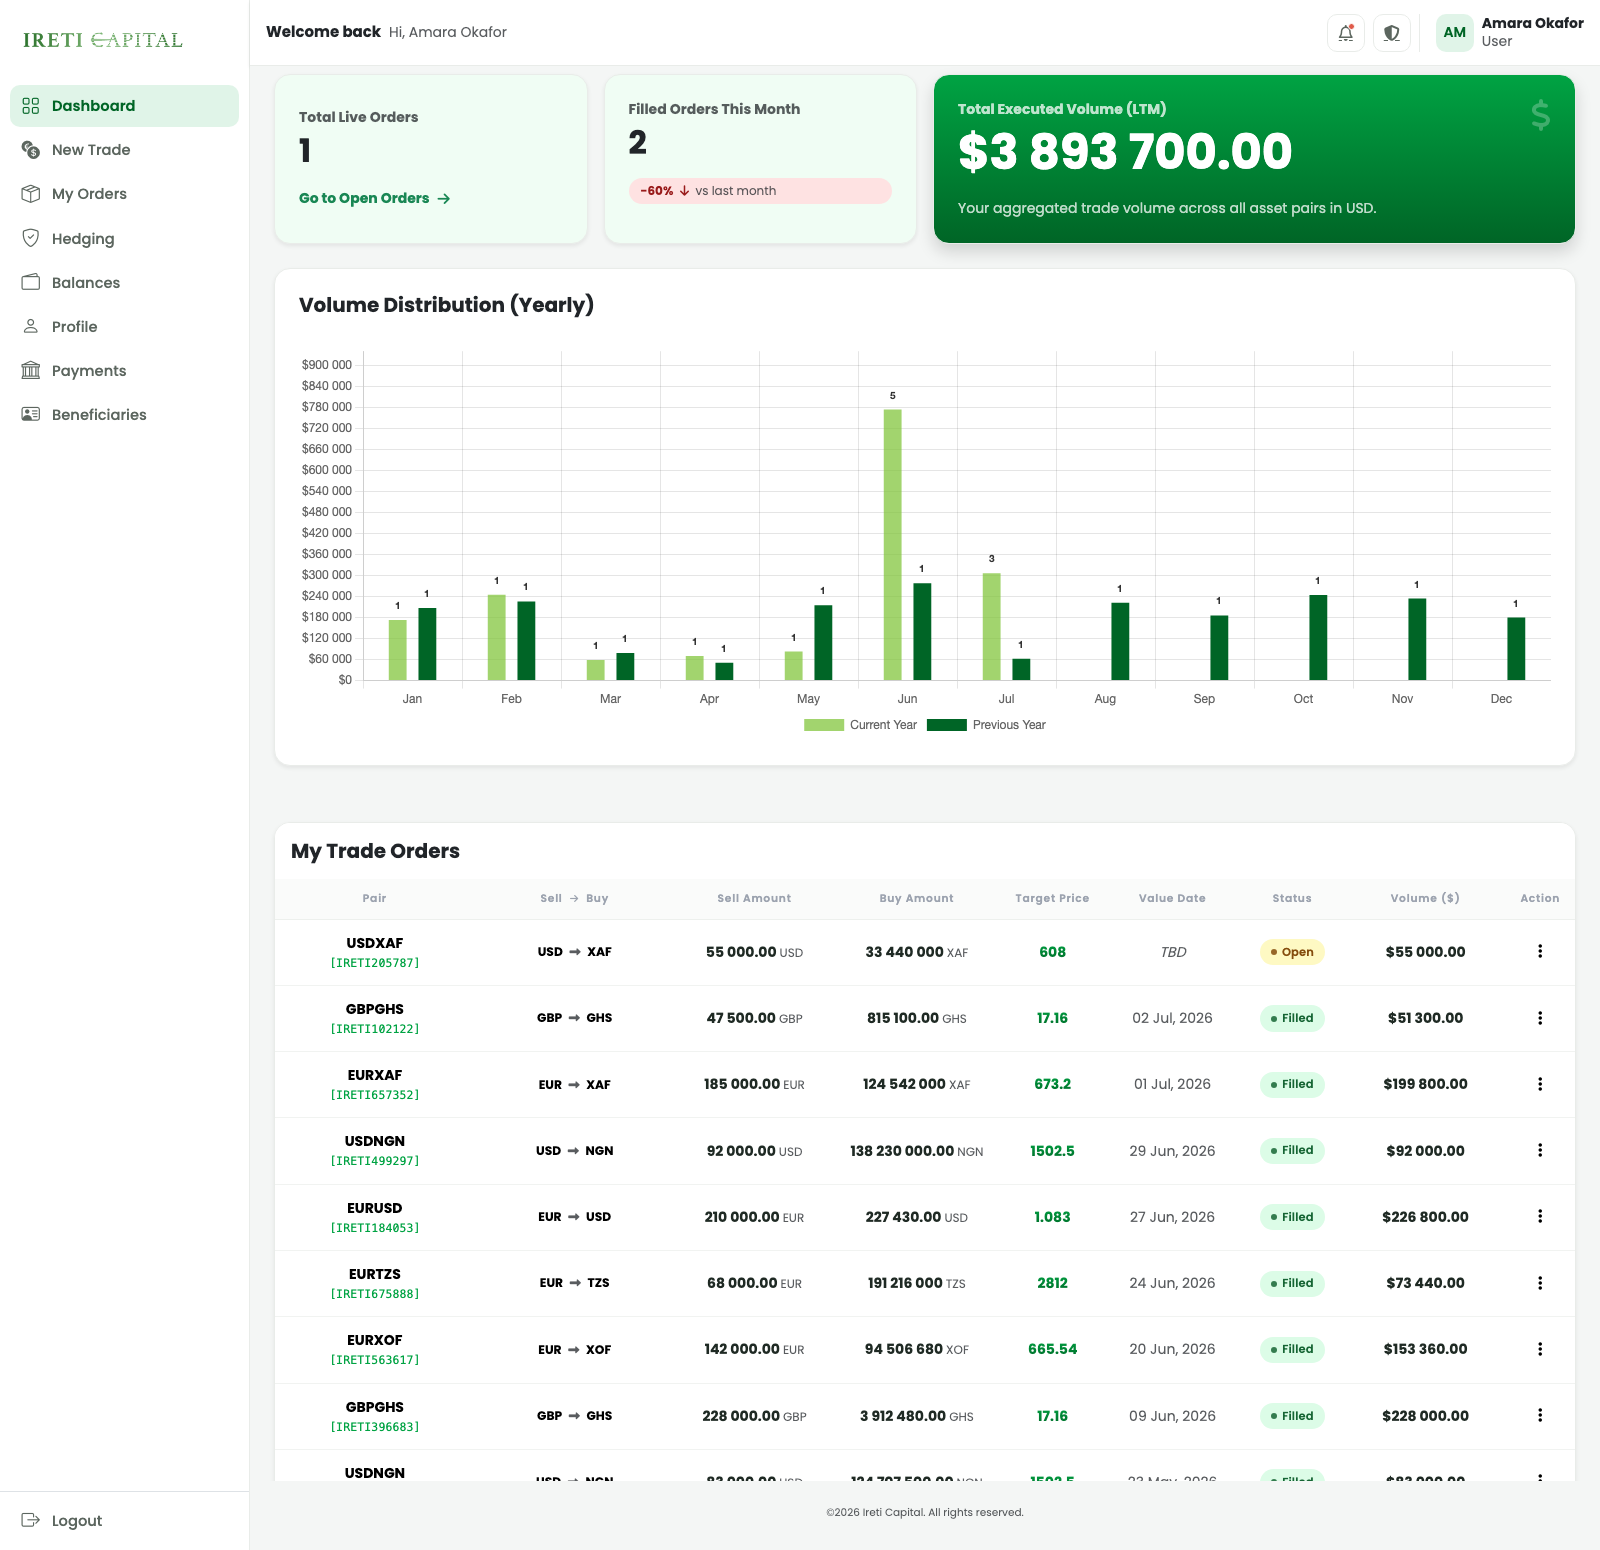Toggle the theme contrast icon
The image size is (1600, 1550).
coord(1392,33)
